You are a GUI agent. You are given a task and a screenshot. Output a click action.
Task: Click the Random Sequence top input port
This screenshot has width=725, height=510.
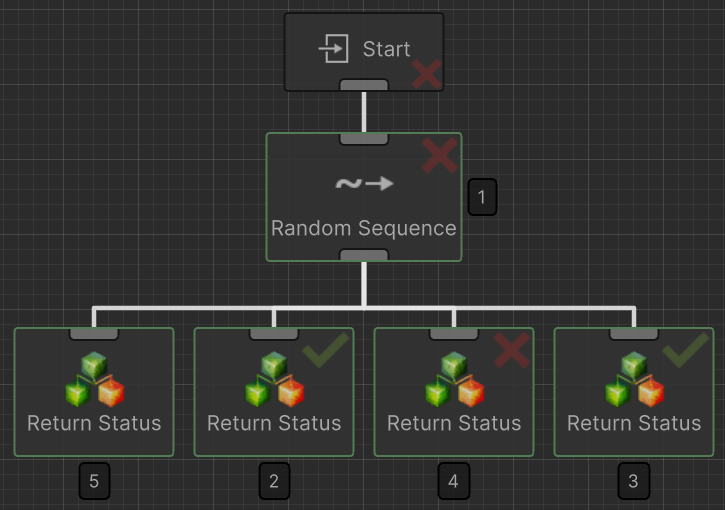pos(363,138)
